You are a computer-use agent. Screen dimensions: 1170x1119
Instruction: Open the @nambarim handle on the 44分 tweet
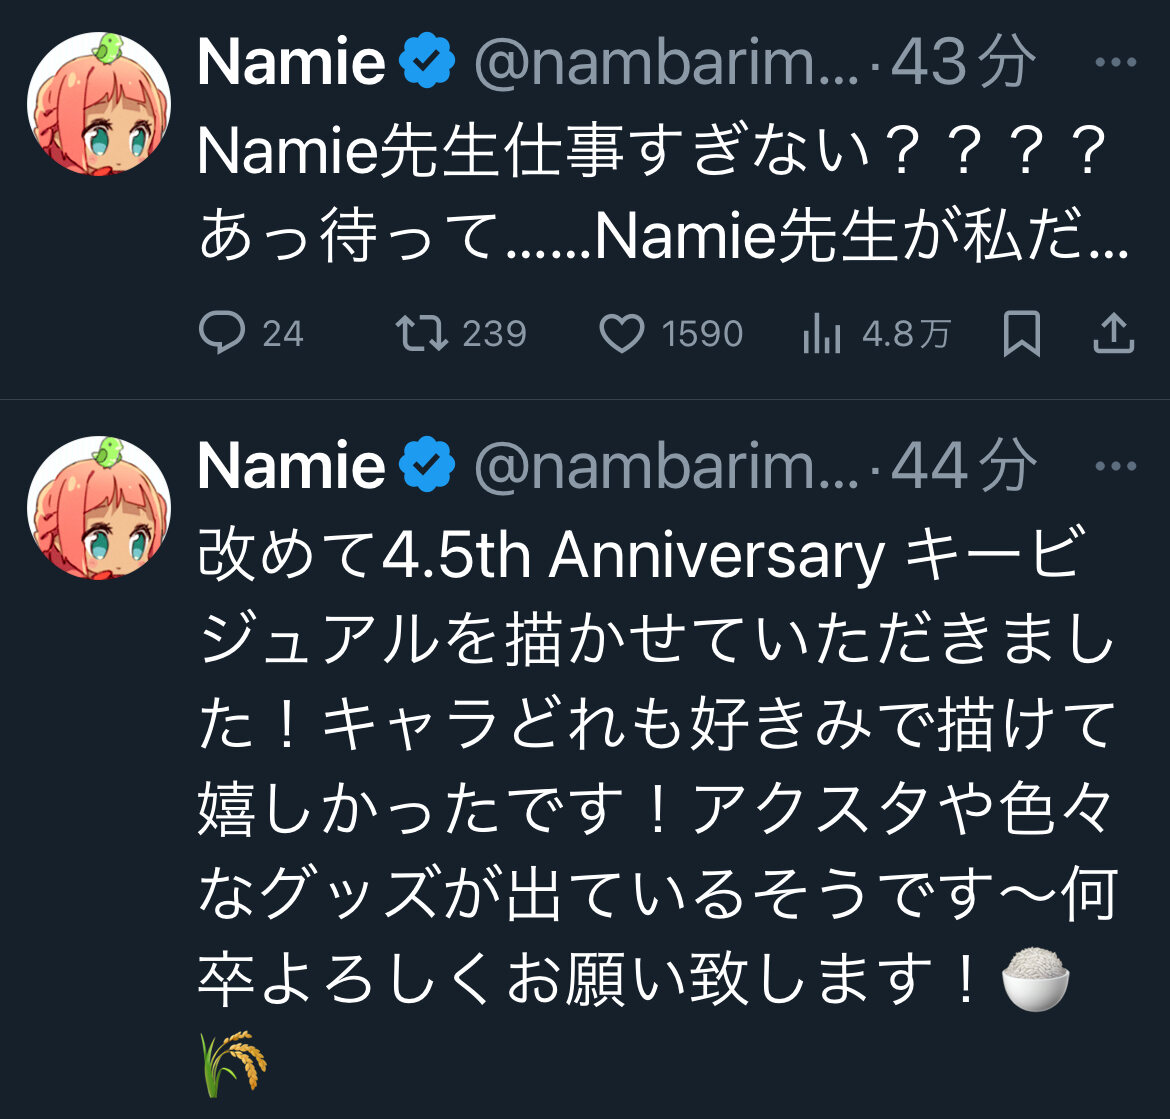[664, 466]
